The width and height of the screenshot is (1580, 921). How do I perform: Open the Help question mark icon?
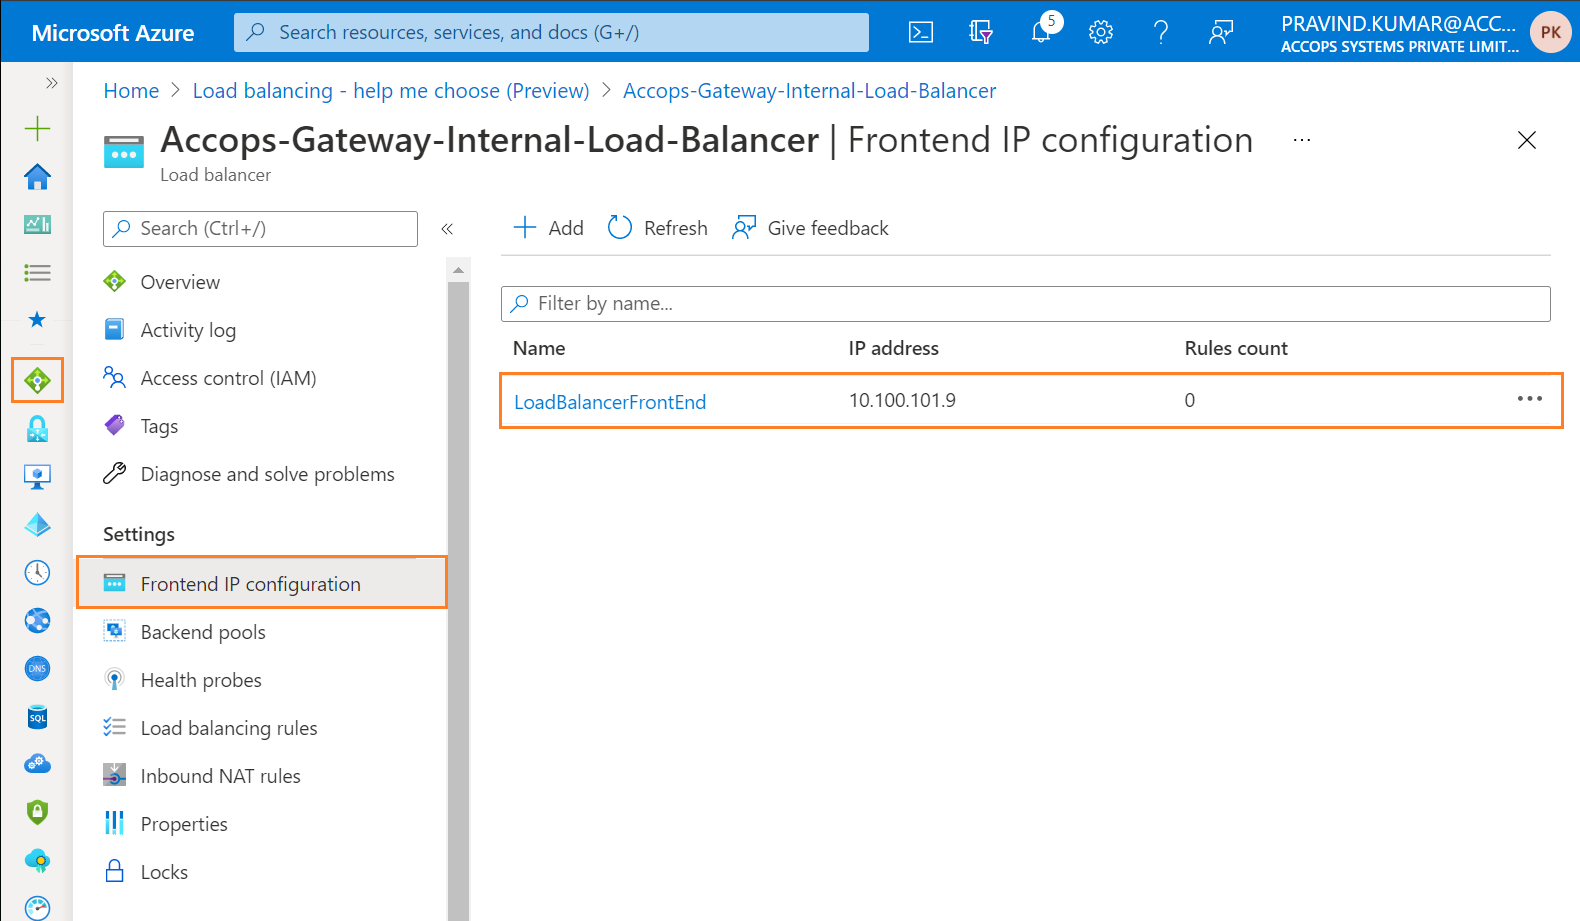point(1161,32)
